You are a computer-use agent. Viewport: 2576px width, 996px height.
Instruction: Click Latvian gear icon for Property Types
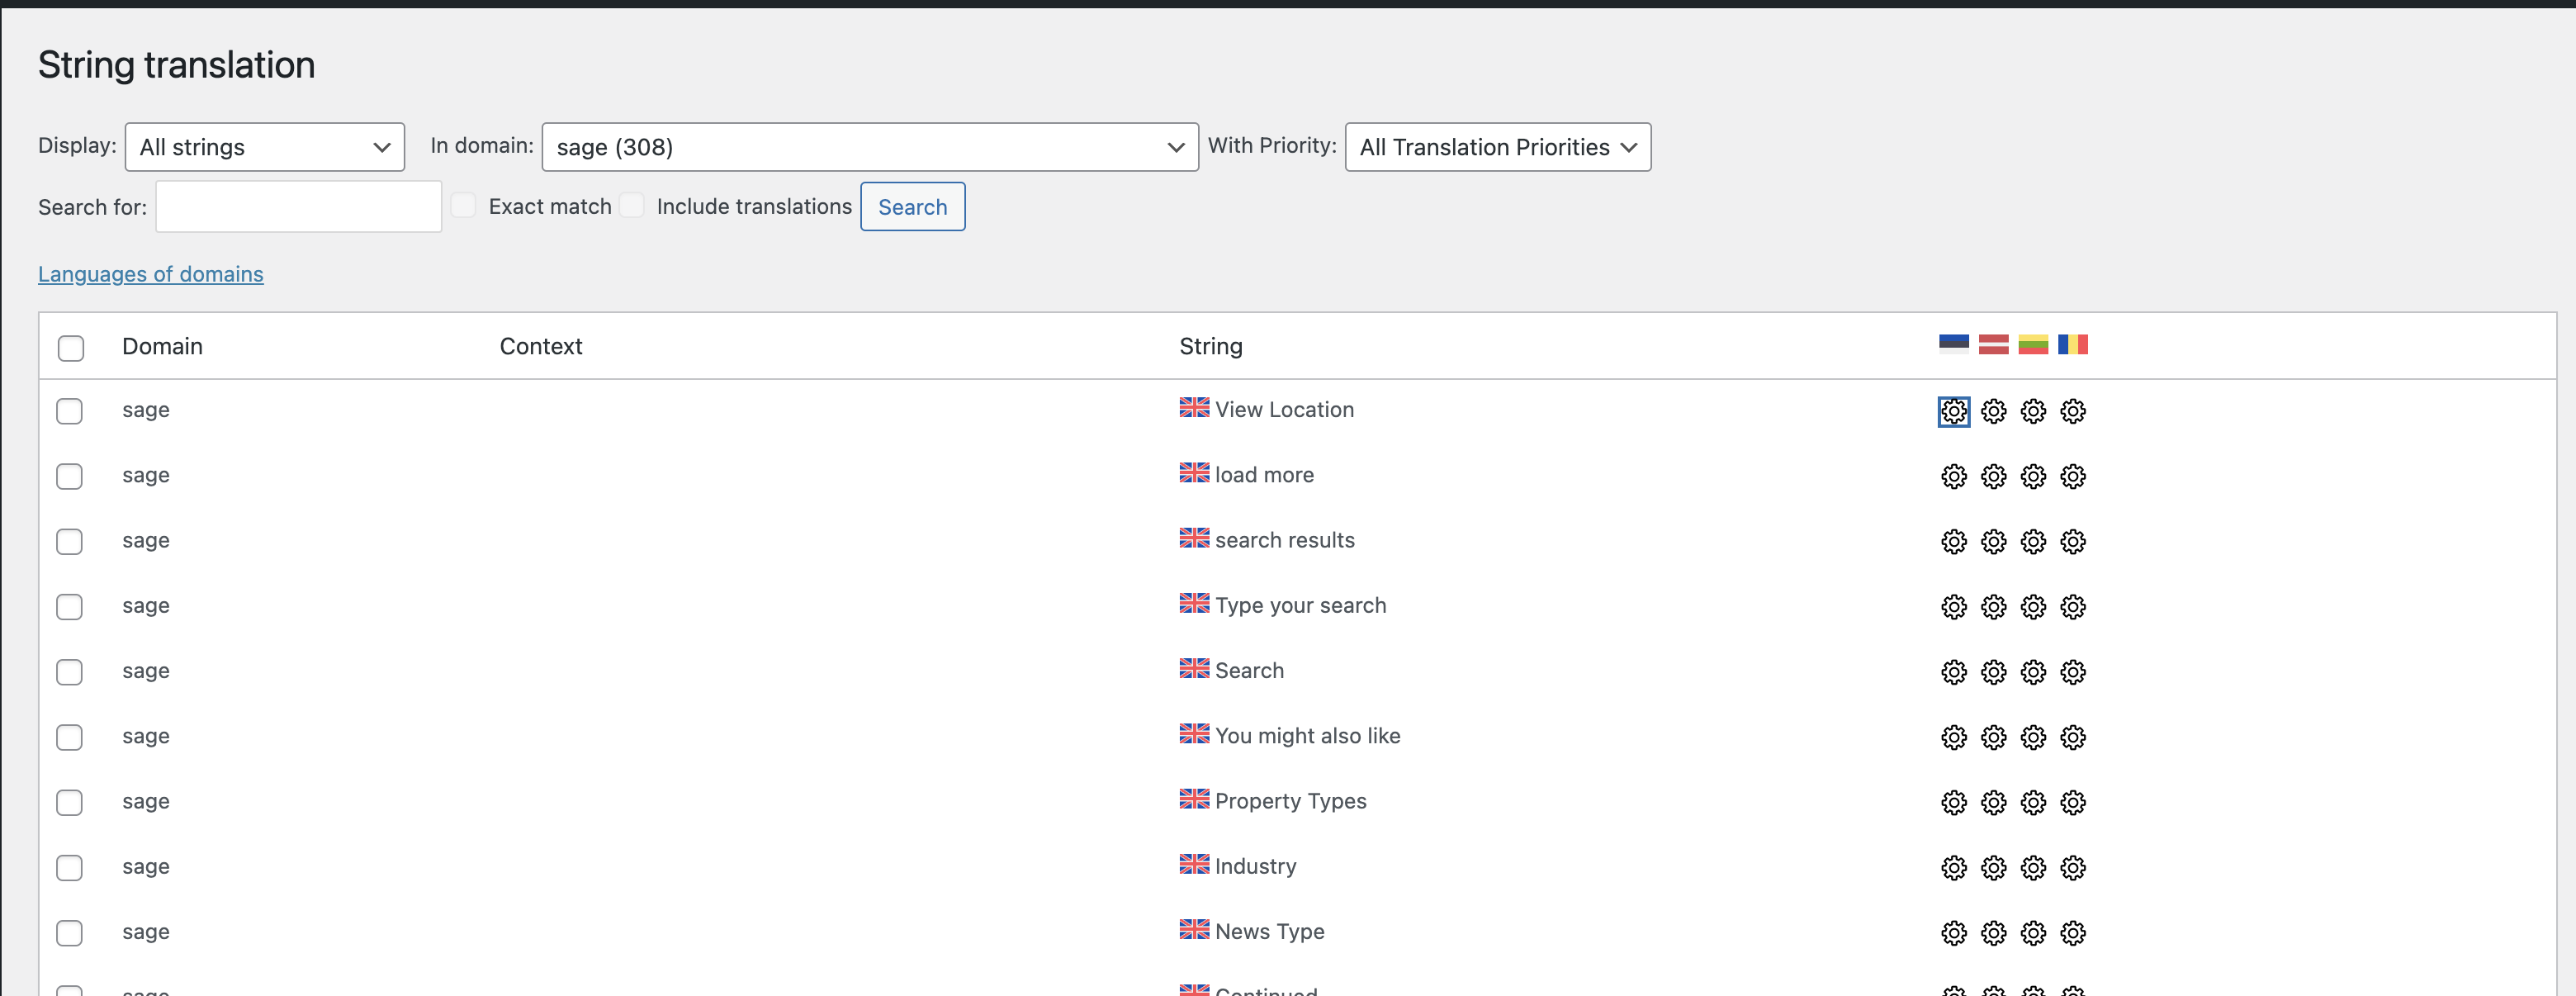coord(1993,802)
